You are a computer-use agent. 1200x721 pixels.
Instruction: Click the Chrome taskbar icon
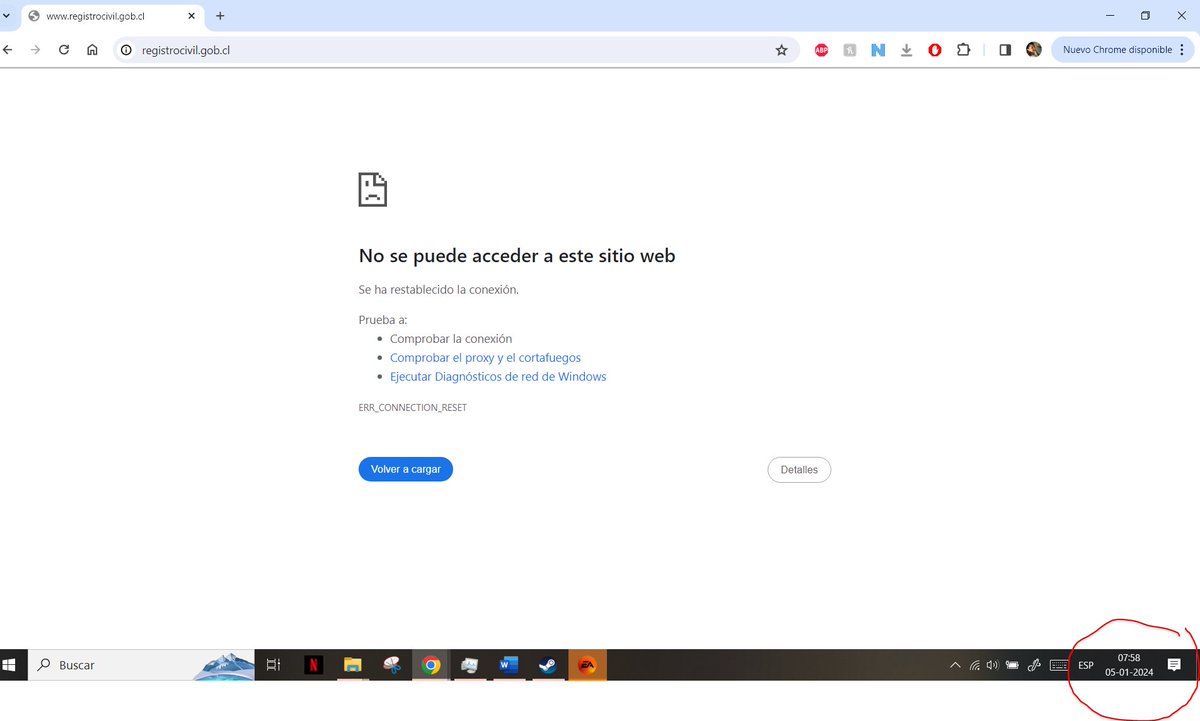[430, 664]
